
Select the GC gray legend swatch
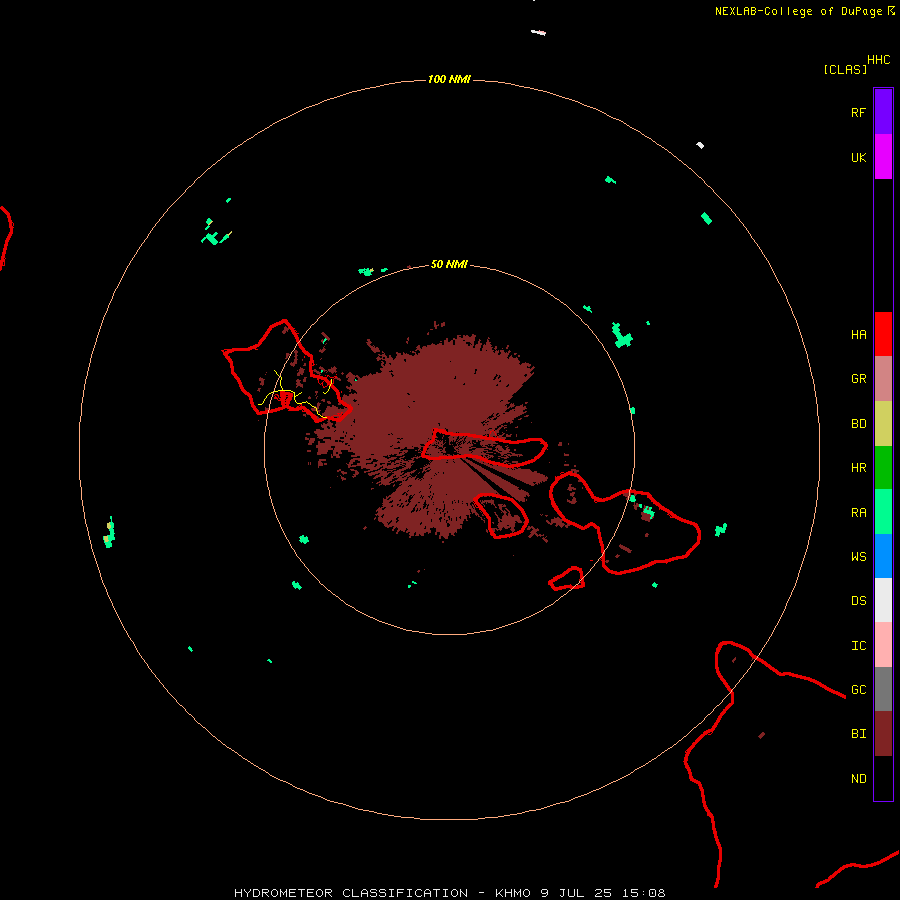coord(883,689)
